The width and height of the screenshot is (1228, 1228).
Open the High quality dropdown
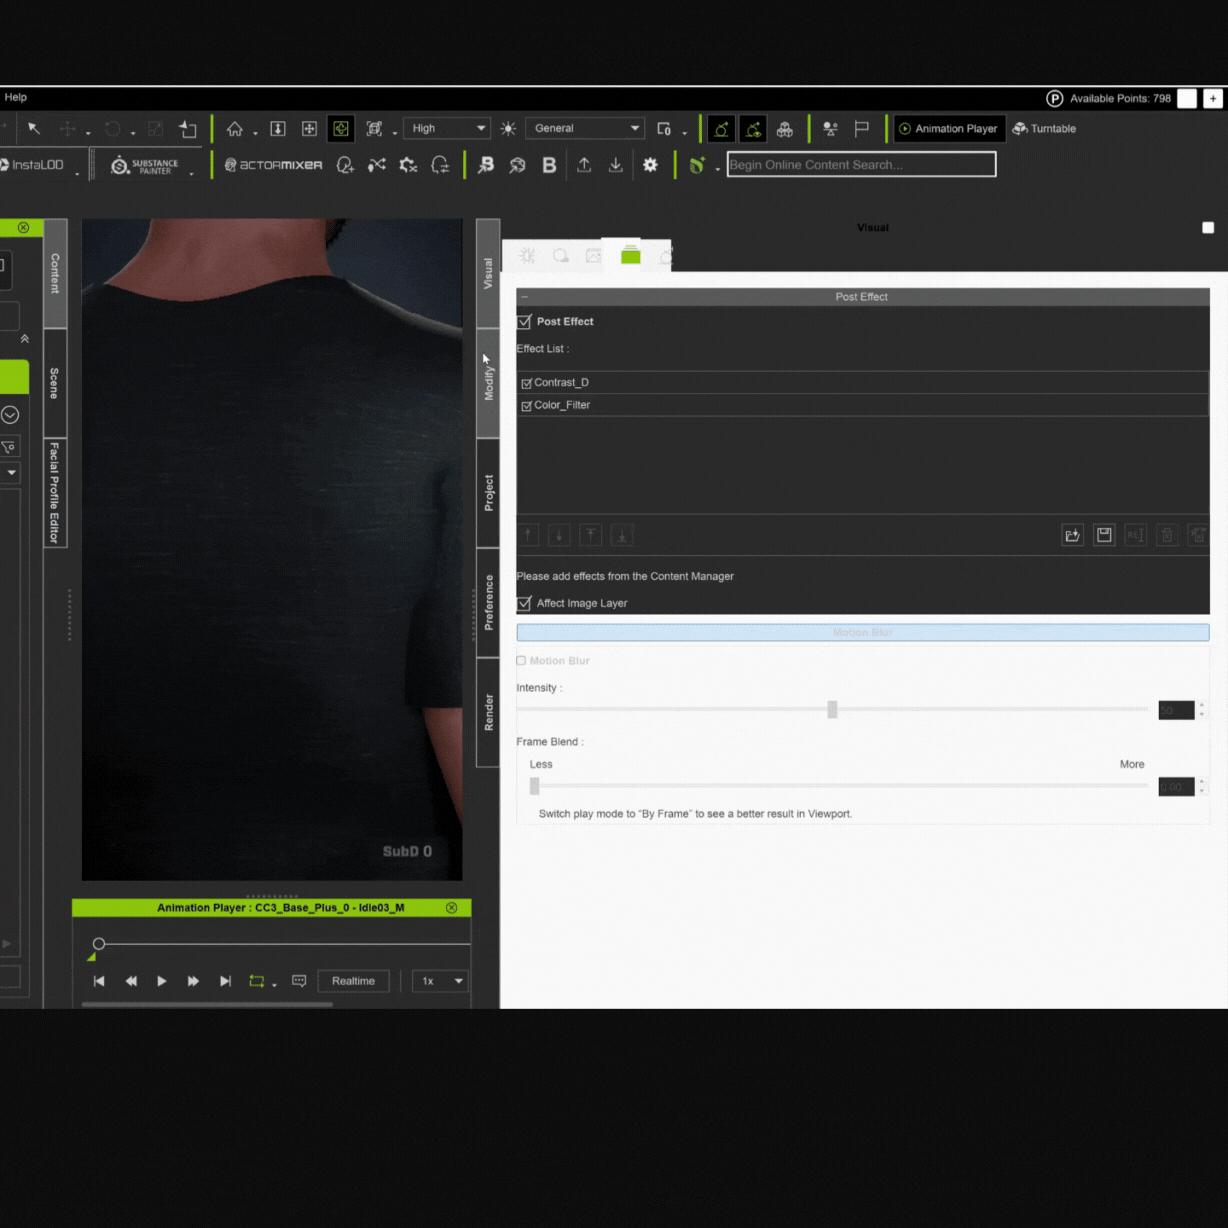tap(447, 129)
